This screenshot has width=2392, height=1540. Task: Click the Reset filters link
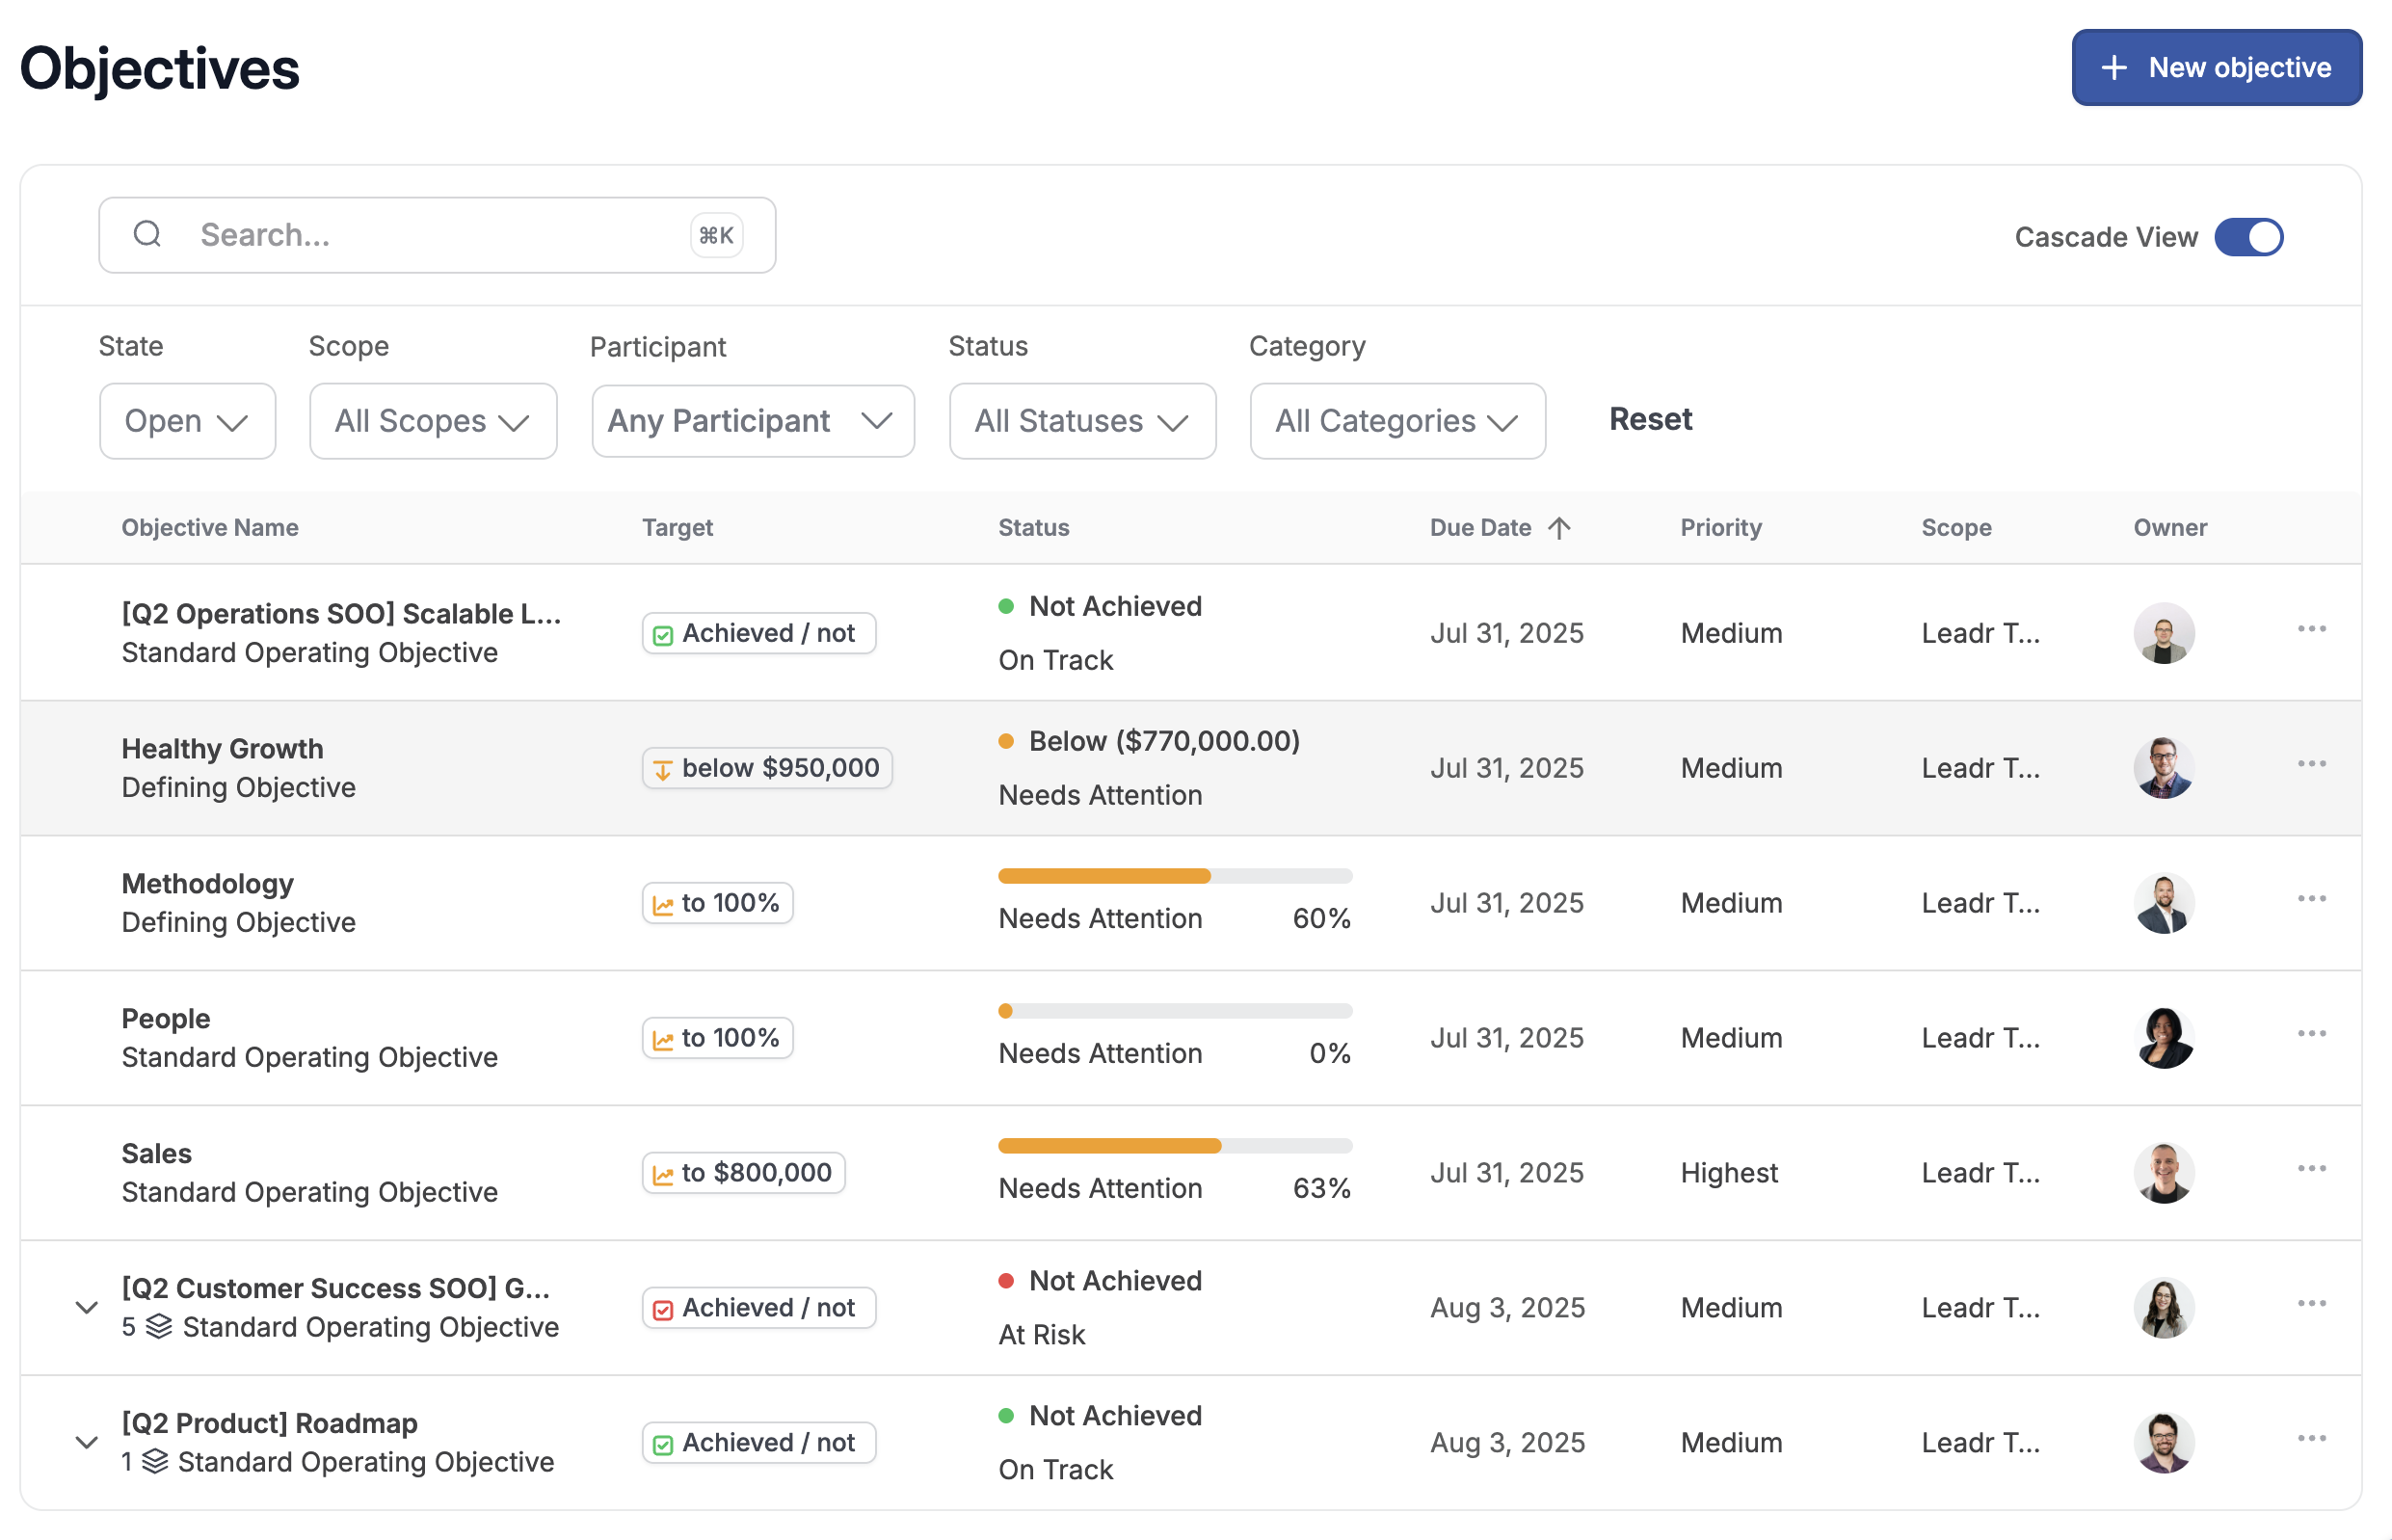pyautogui.click(x=1650, y=419)
